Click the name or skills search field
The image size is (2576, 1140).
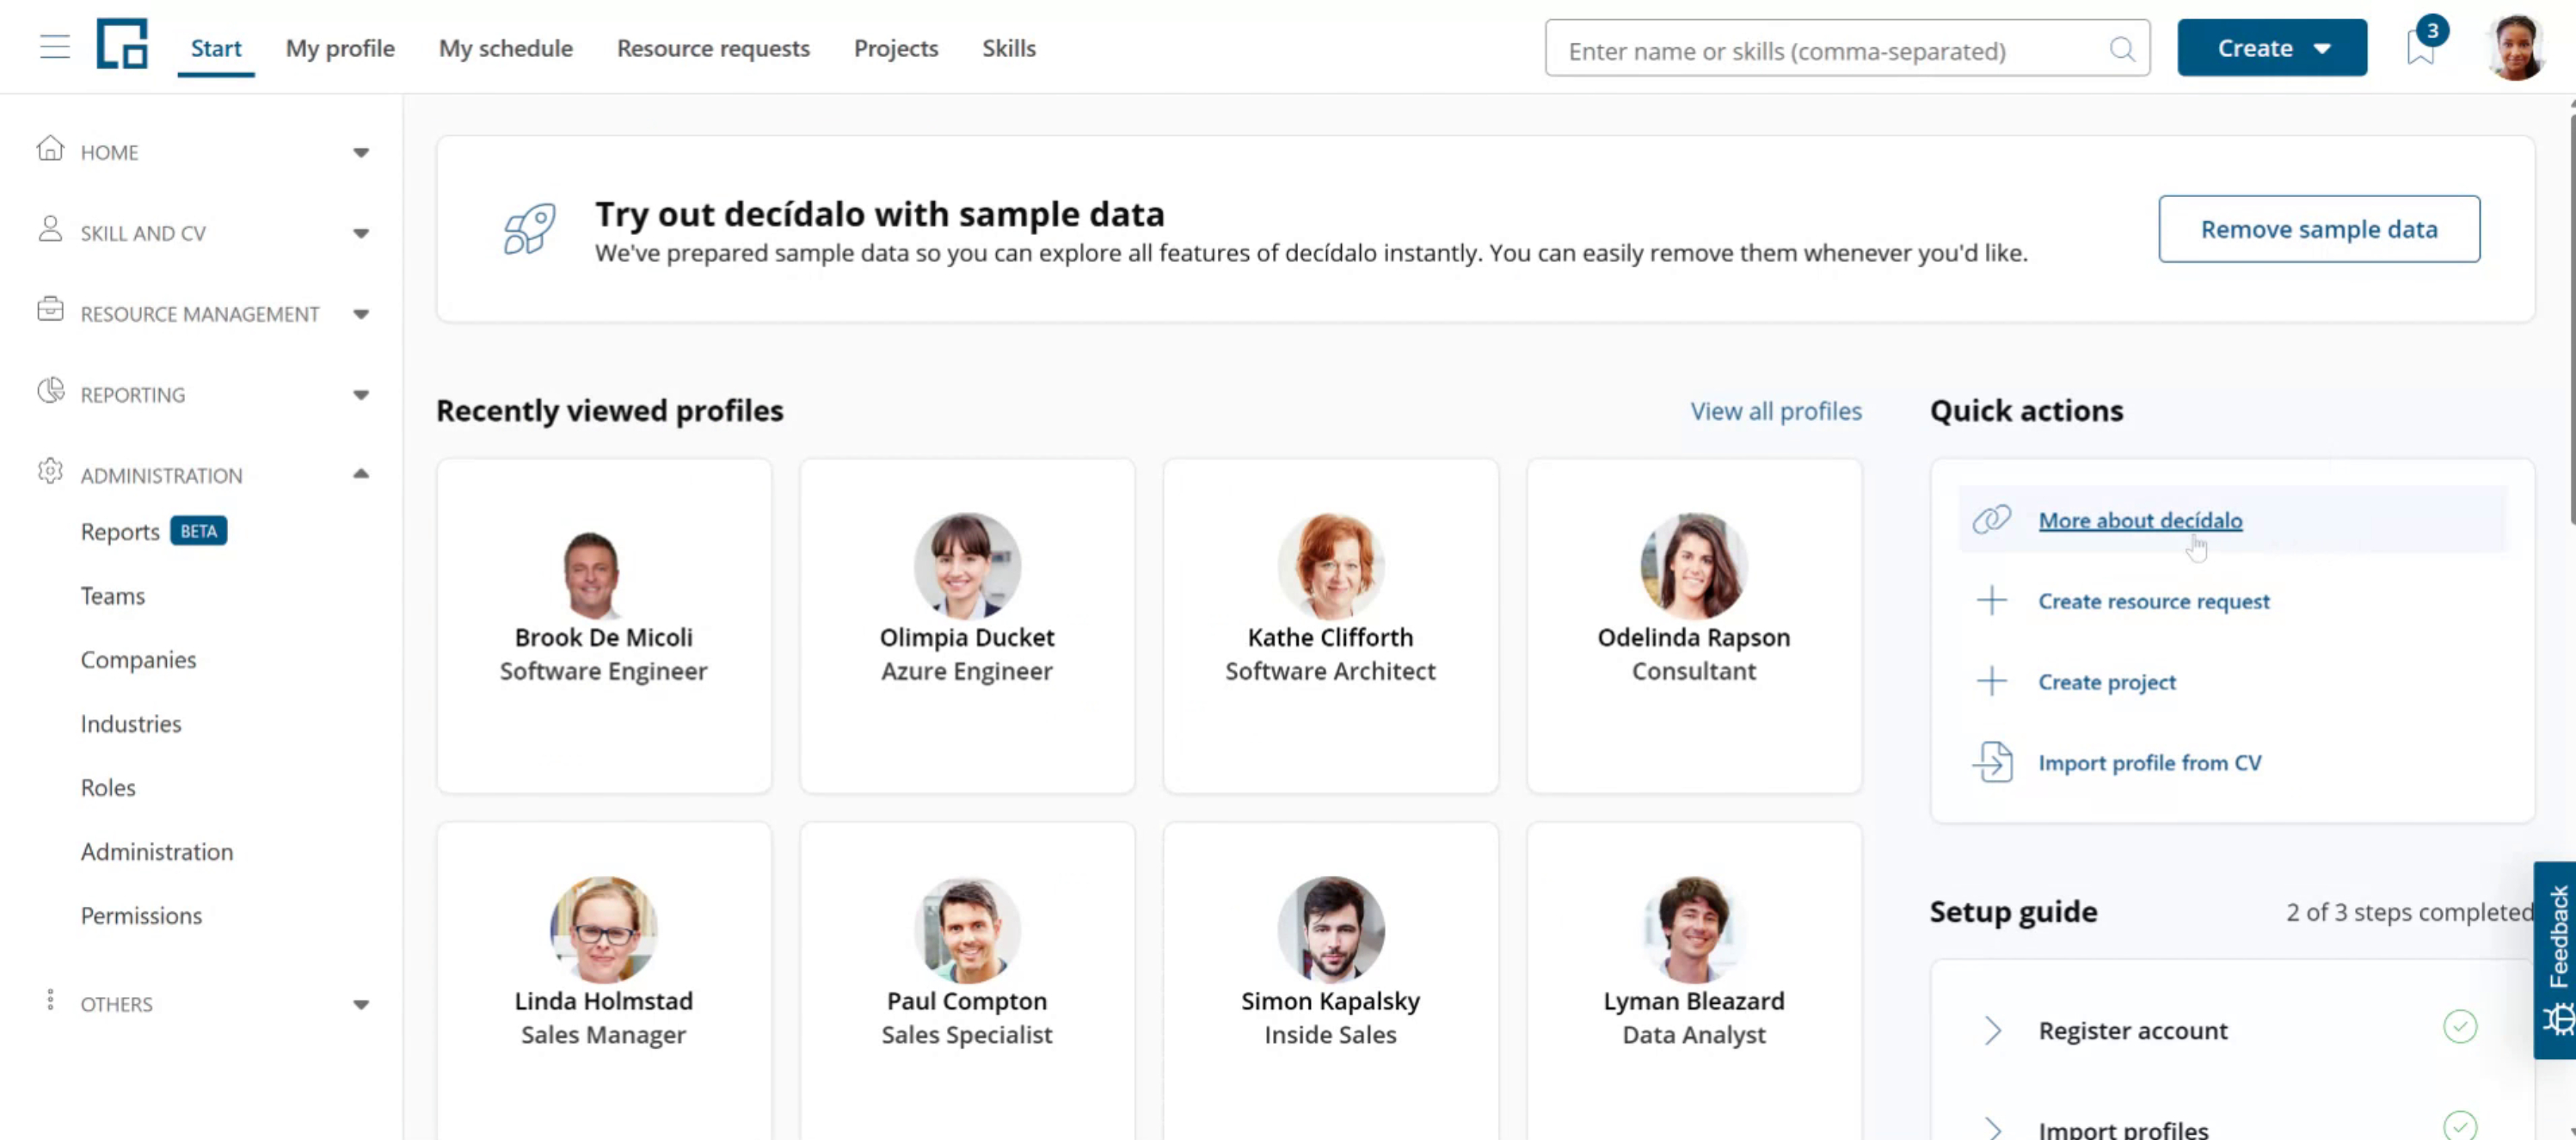(1847, 49)
